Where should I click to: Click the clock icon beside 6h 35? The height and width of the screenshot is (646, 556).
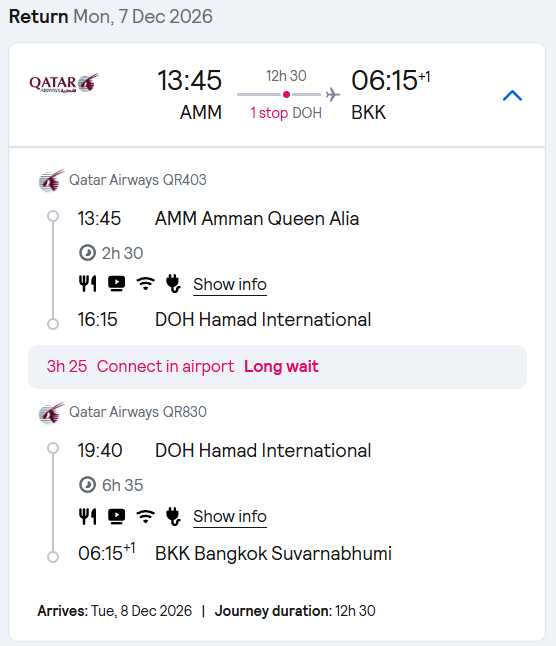tap(87, 485)
